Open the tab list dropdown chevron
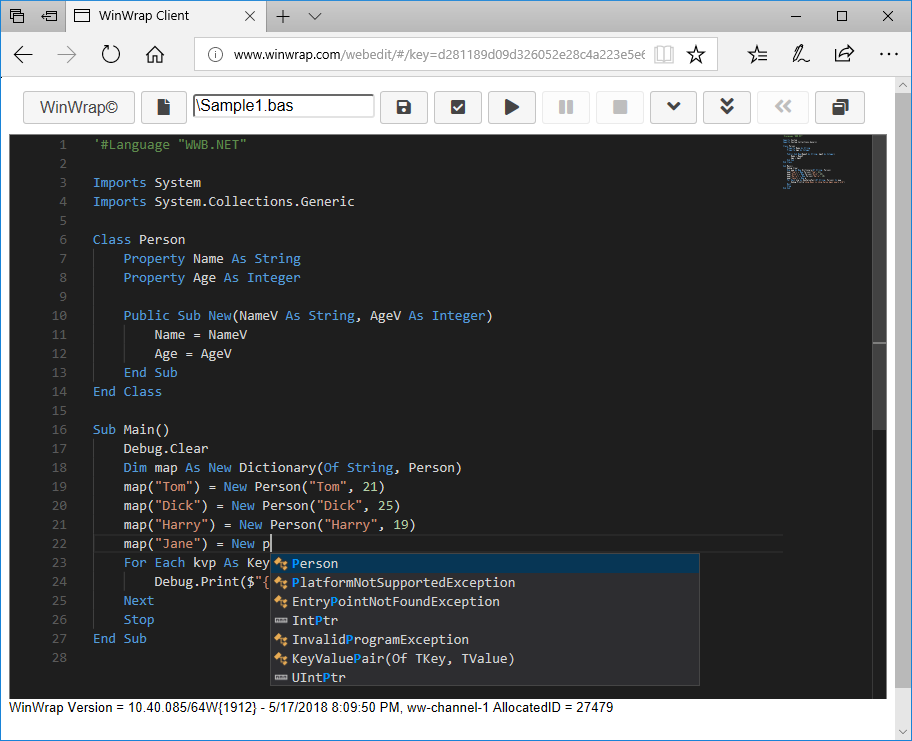Screen dimensions: 912x741 pos(314,16)
